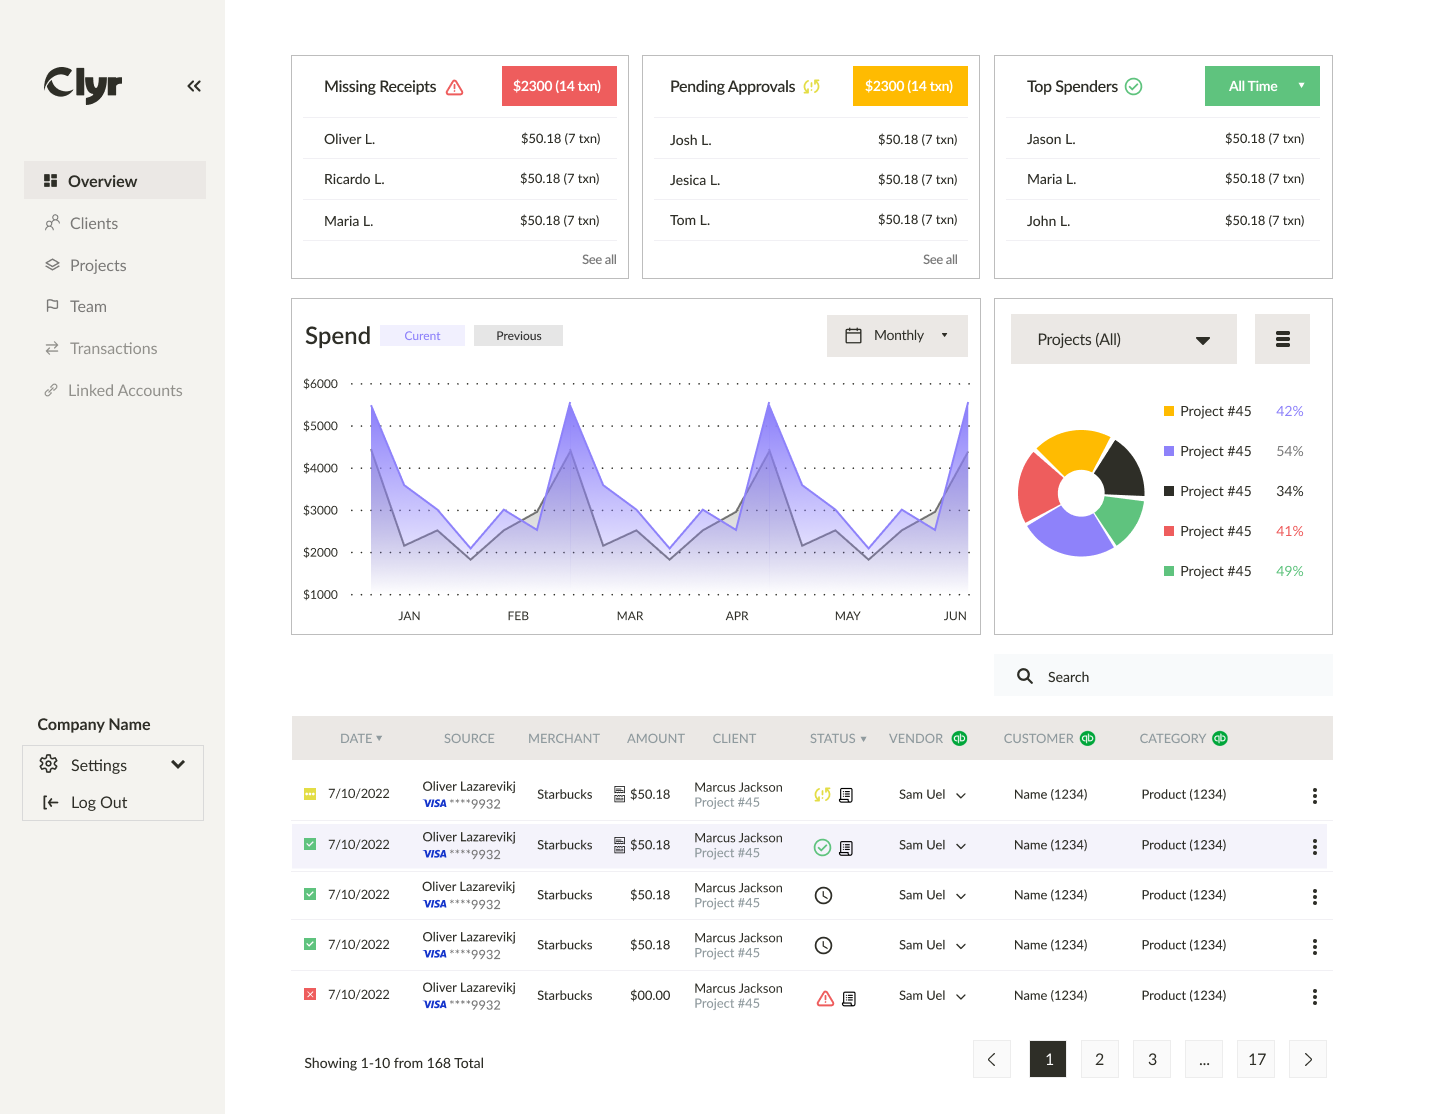Collapse the sidebar with the double-chevron icon
This screenshot has height=1114, width=1440.
[x=193, y=86]
